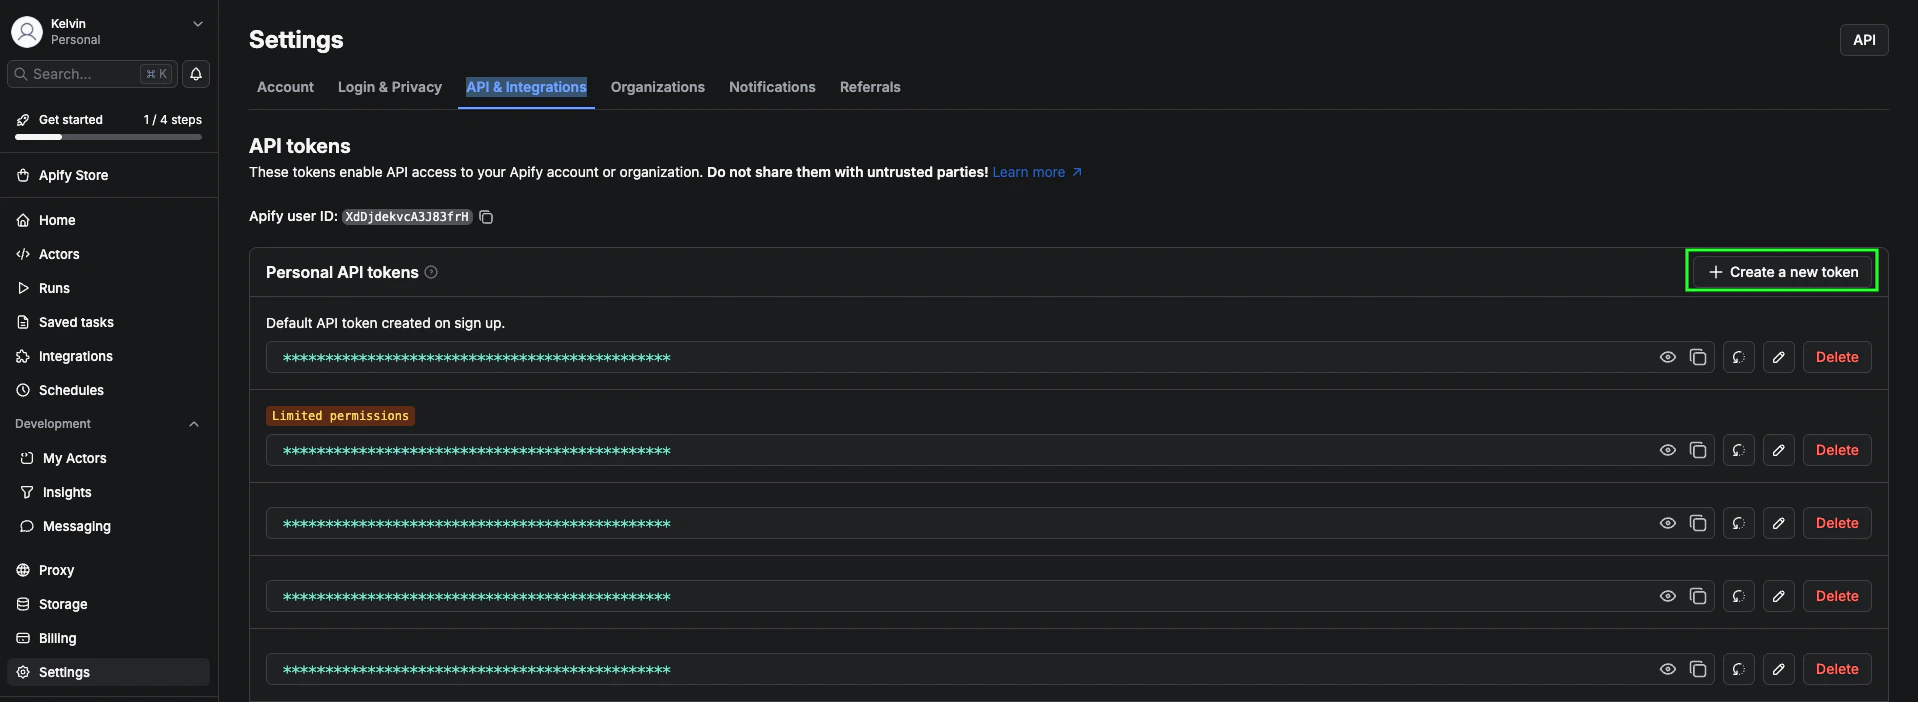This screenshot has height=702, width=1918.
Task: Edit the last visible token
Action: [1779, 669]
